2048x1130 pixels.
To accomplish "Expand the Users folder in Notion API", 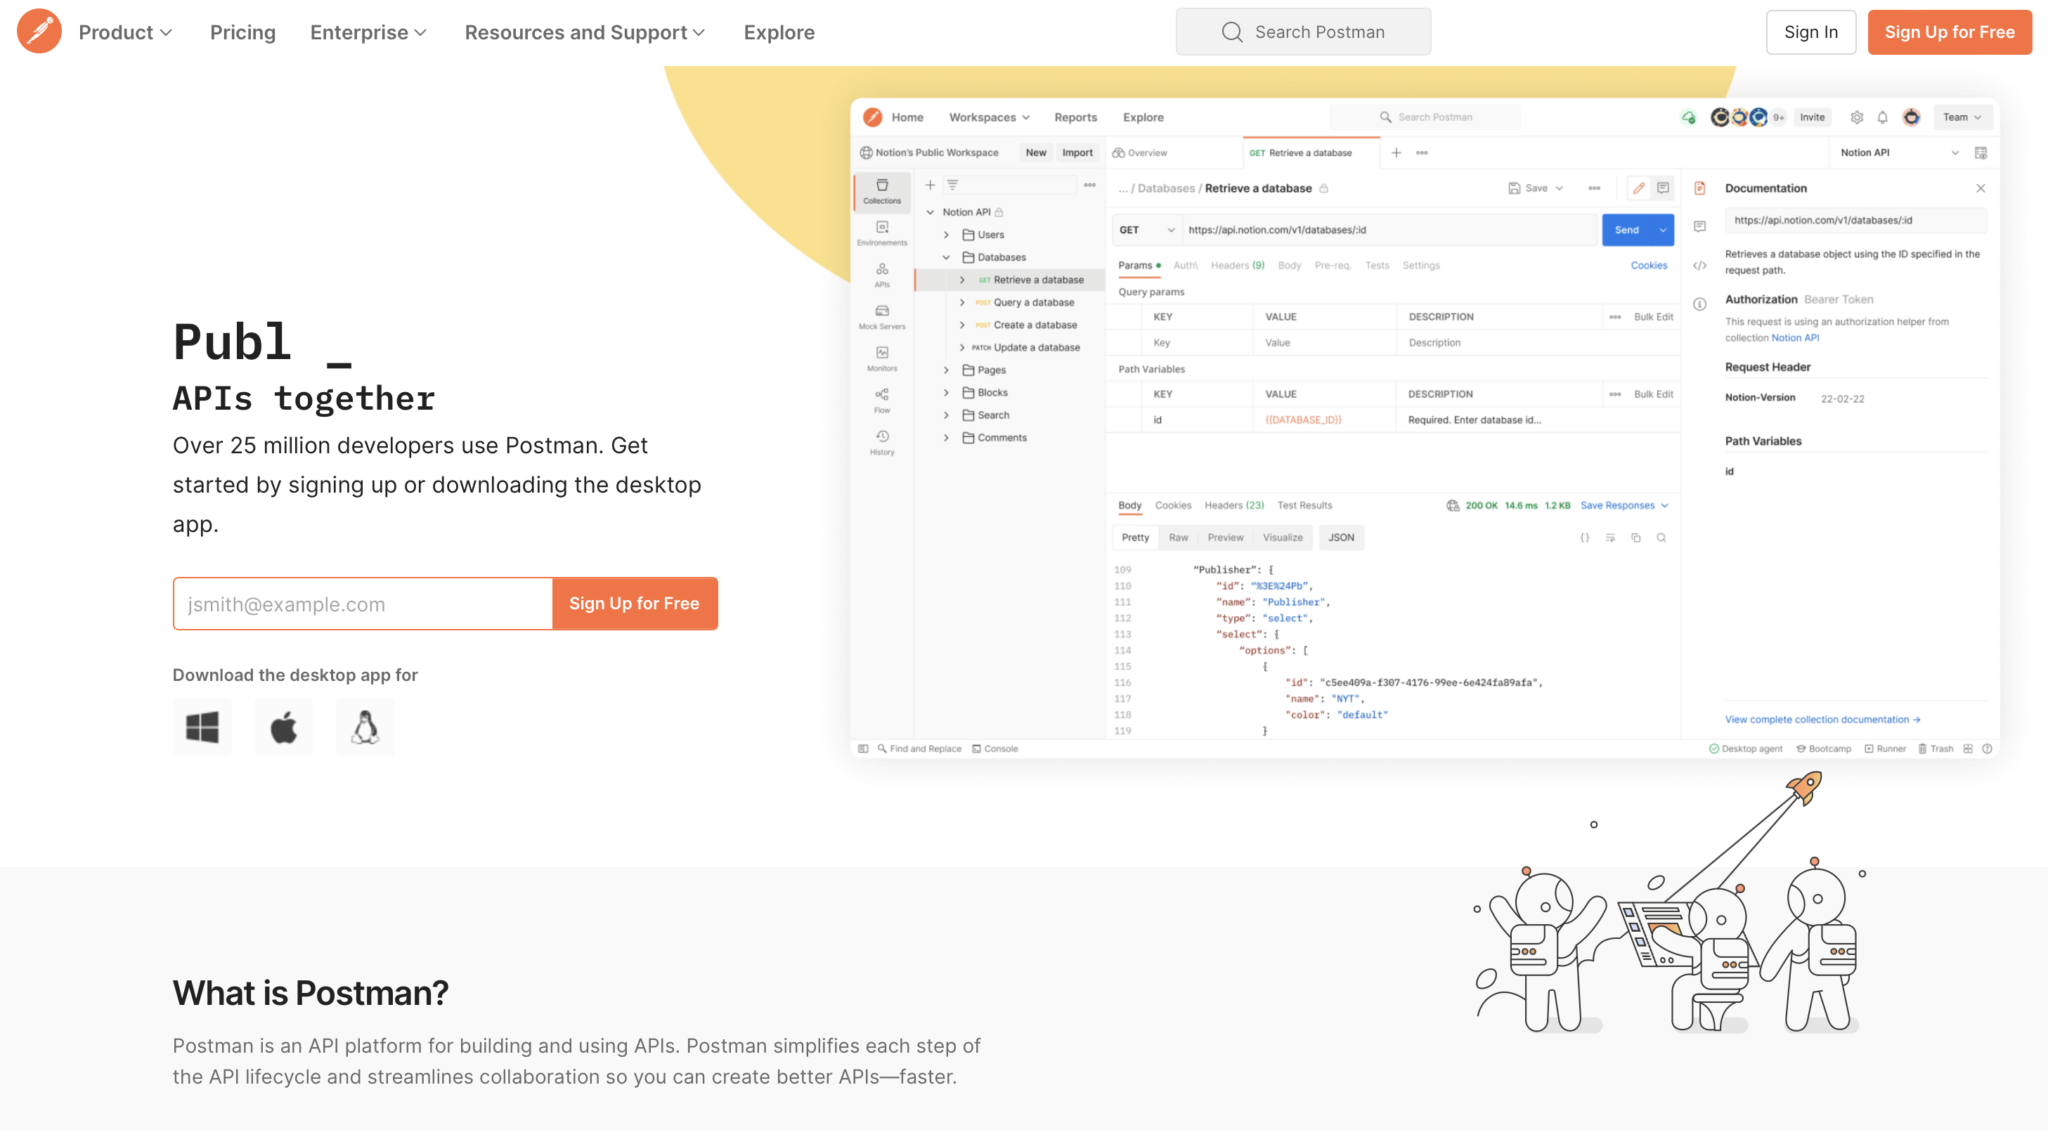I will [x=946, y=234].
